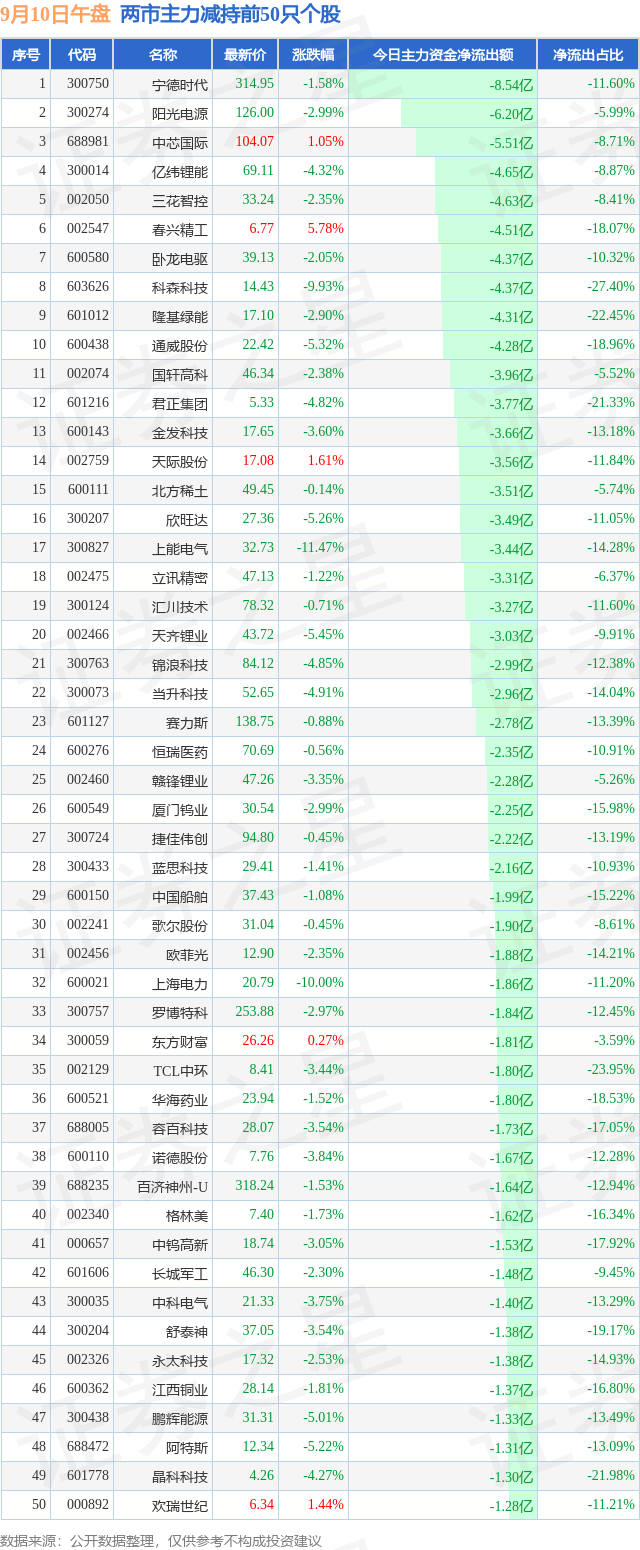Select the stock name 华海药业
This screenshot has height=1550, width=640.
pyautogui.click(x=180, y=1100)
